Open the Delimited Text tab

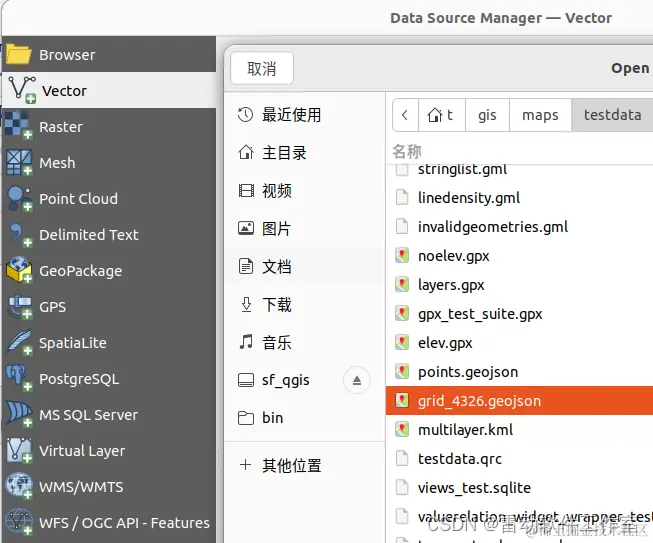tap(109, 234)
